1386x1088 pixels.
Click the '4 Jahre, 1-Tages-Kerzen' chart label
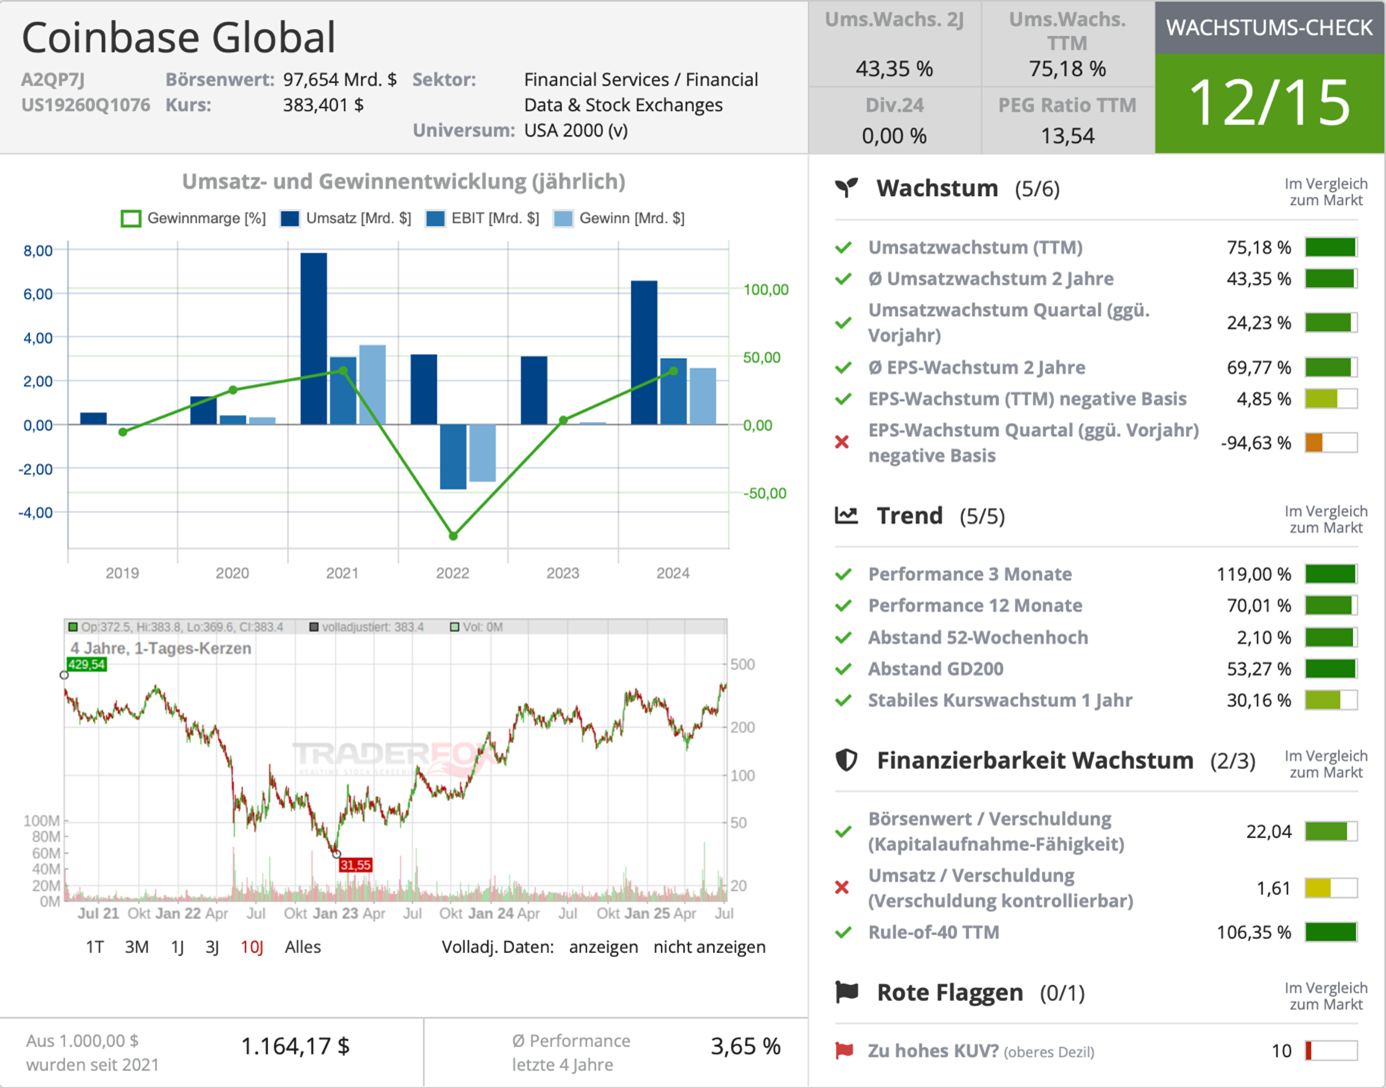point(160,648)
